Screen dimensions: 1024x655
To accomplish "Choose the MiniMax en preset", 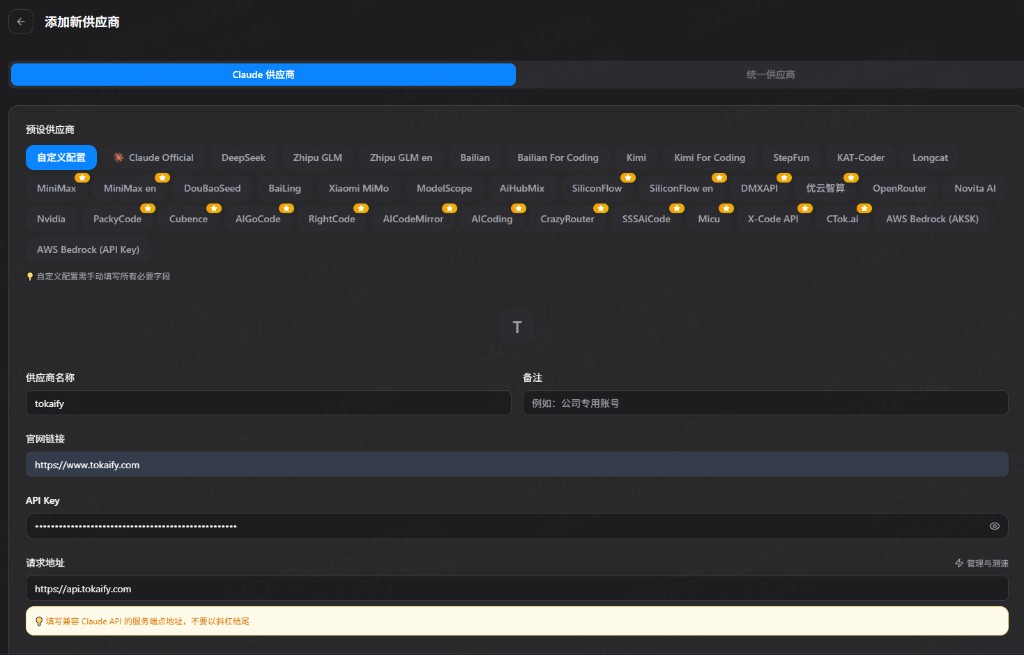I will pos(130,188).
